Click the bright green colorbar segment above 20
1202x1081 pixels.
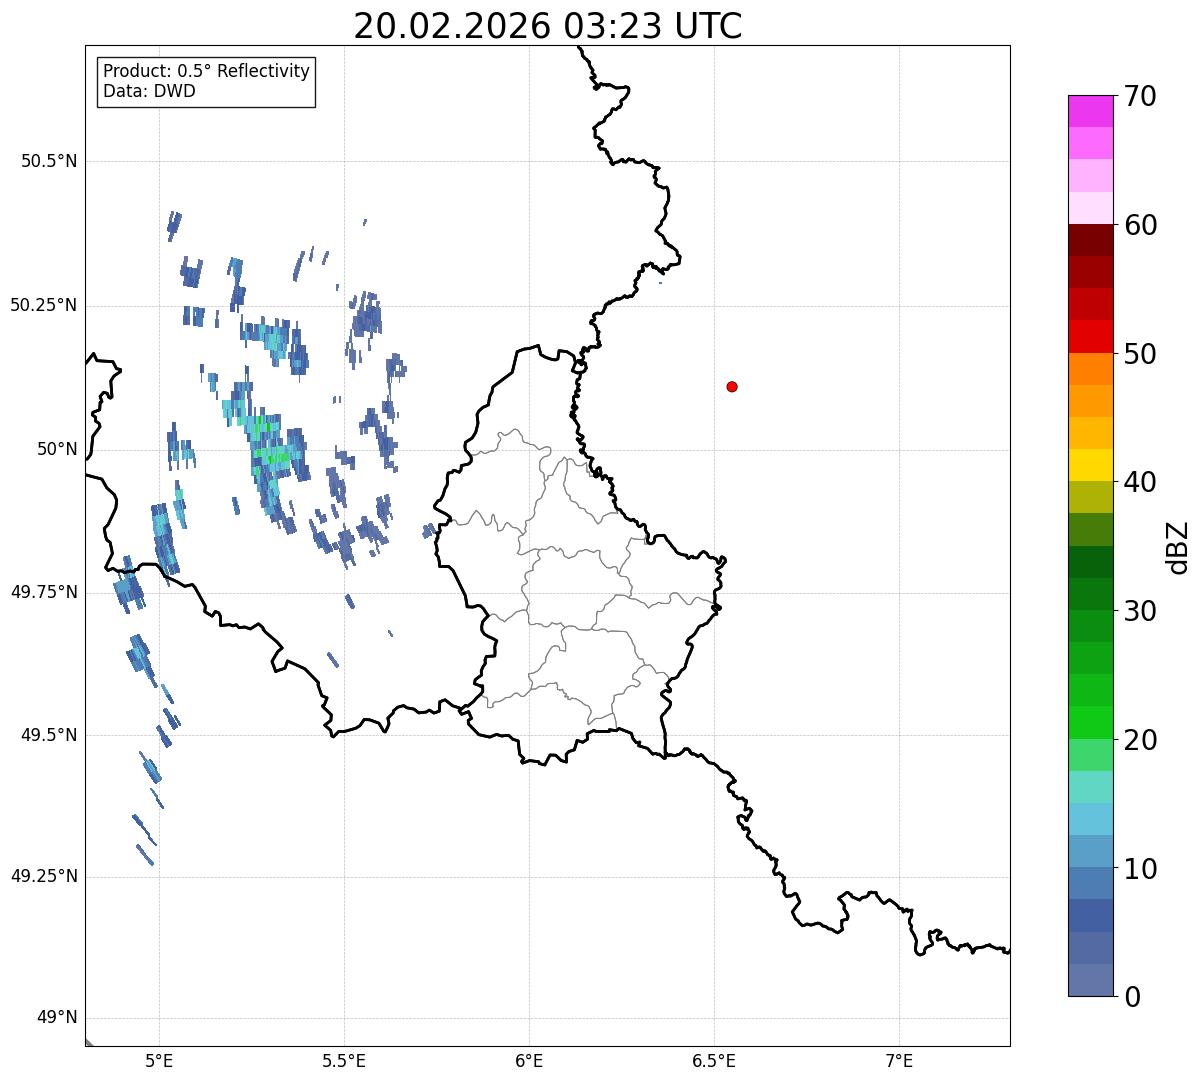(x=1090, y=722)
